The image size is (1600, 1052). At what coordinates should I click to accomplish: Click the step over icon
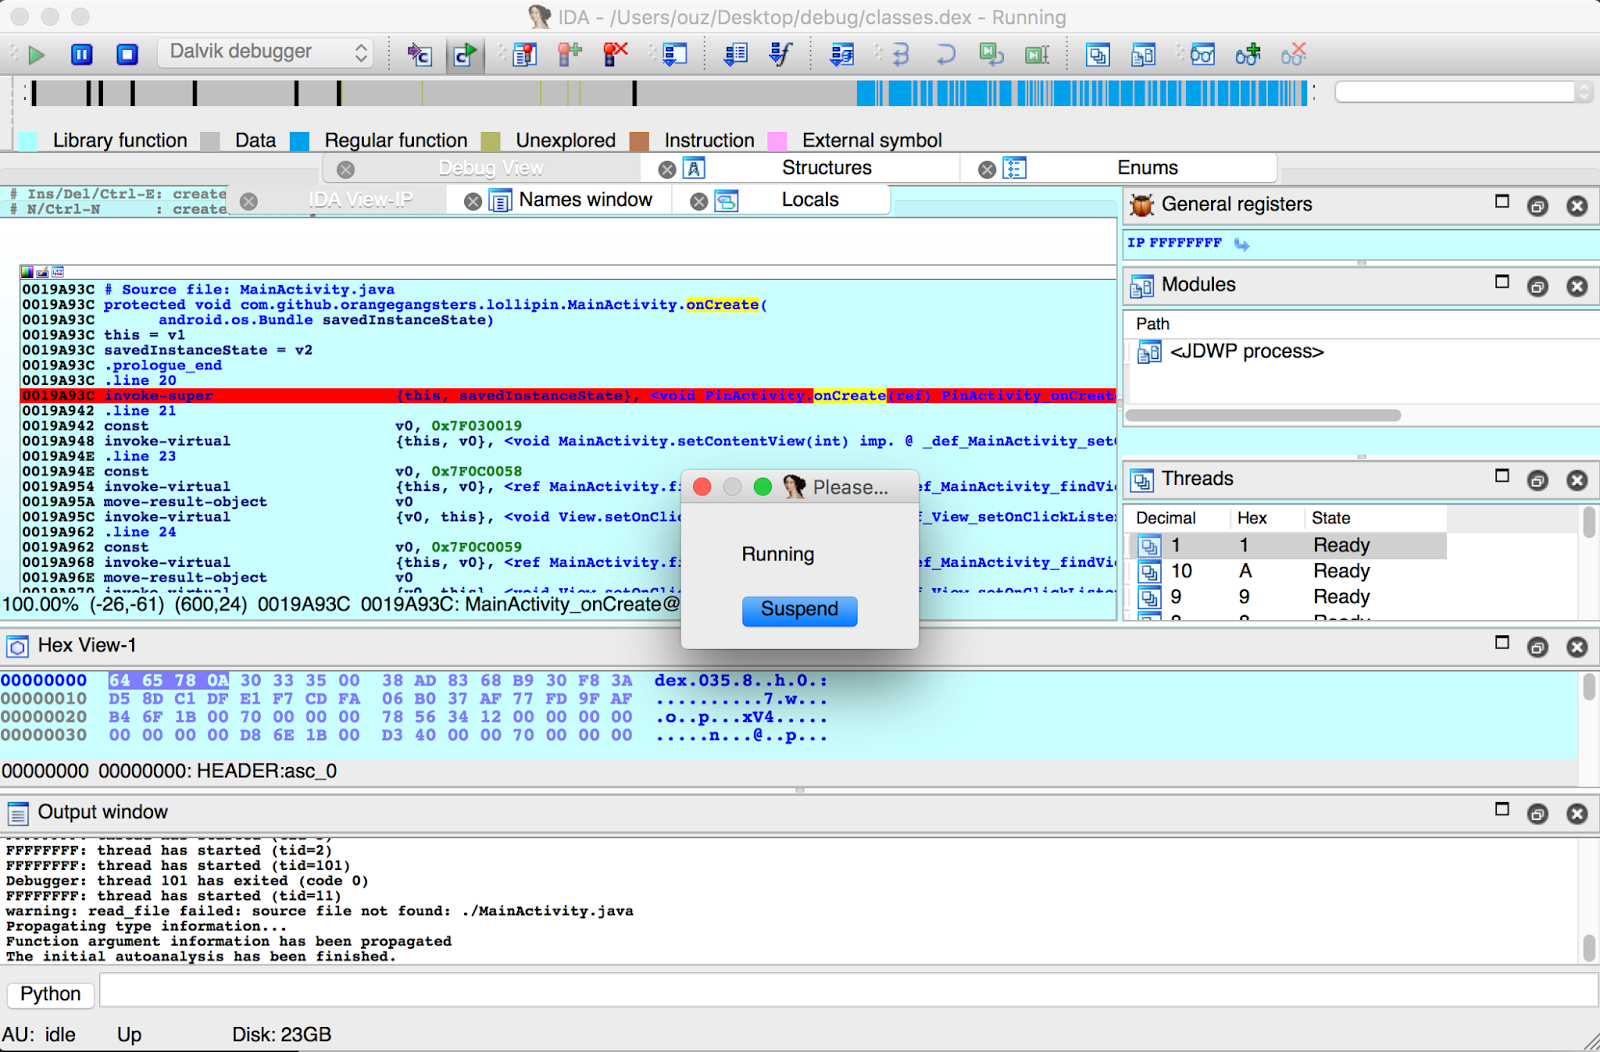tap(945, 54)
